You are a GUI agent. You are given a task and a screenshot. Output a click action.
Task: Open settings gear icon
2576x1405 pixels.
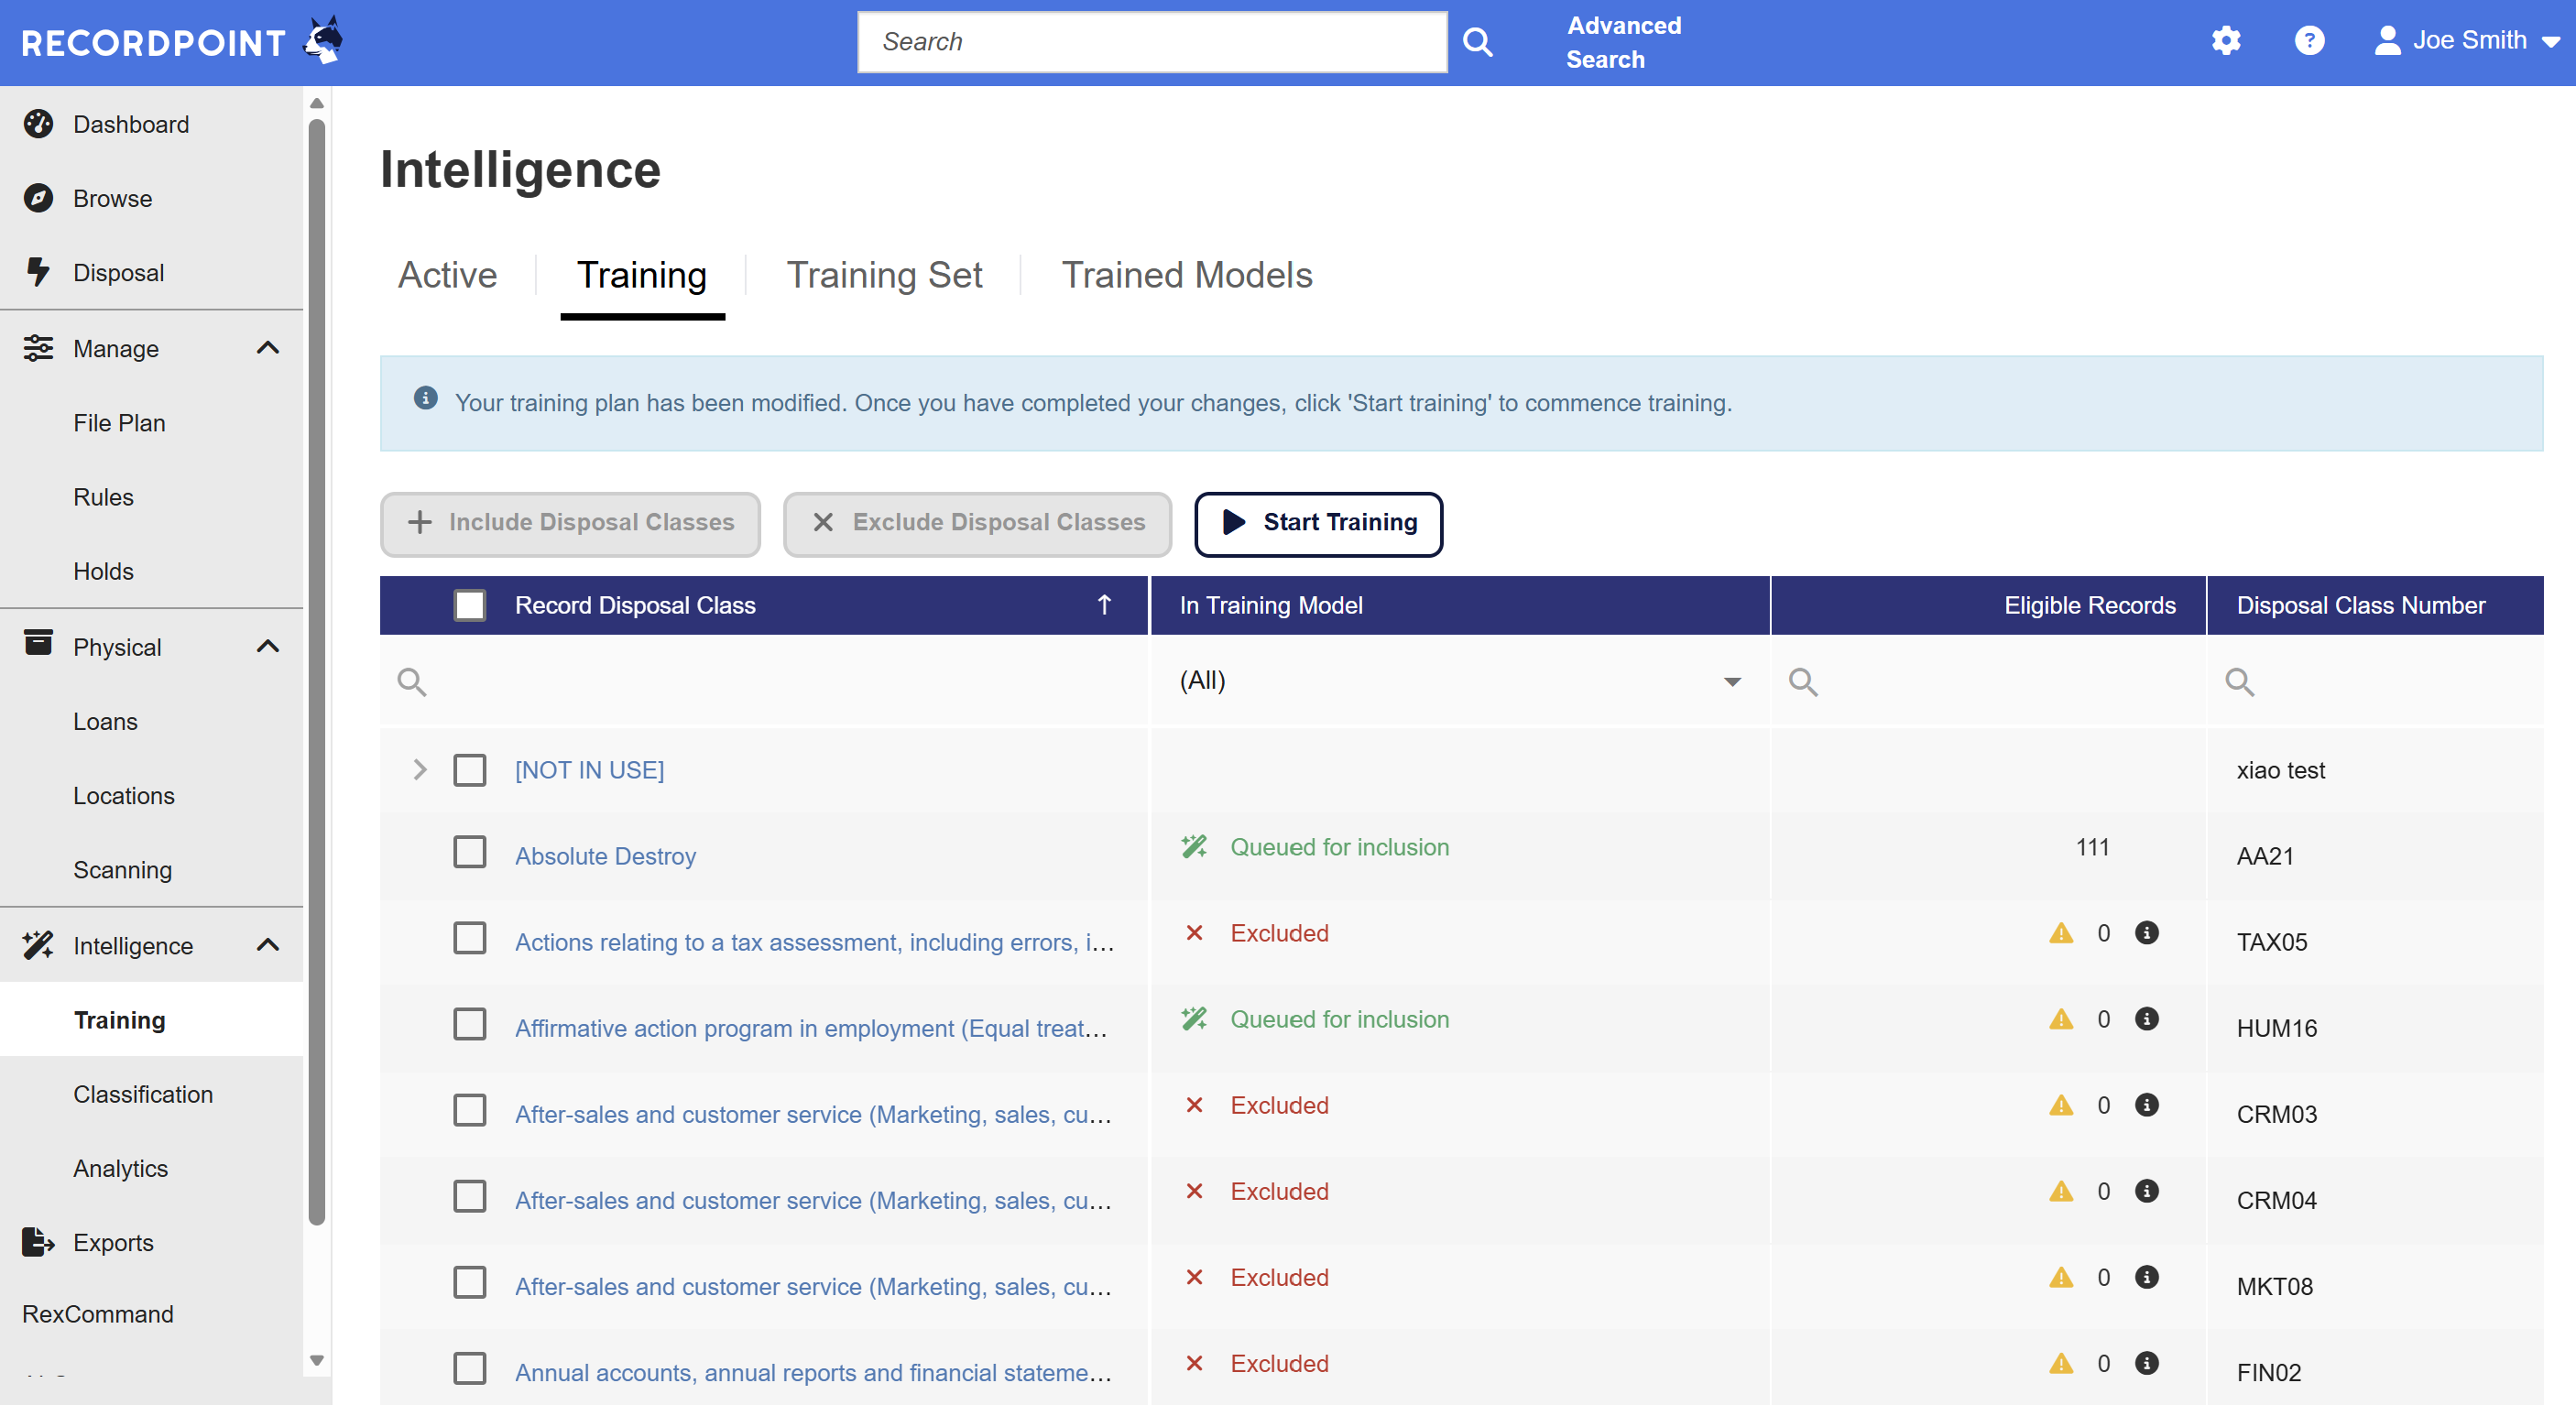click(2225, 41)
